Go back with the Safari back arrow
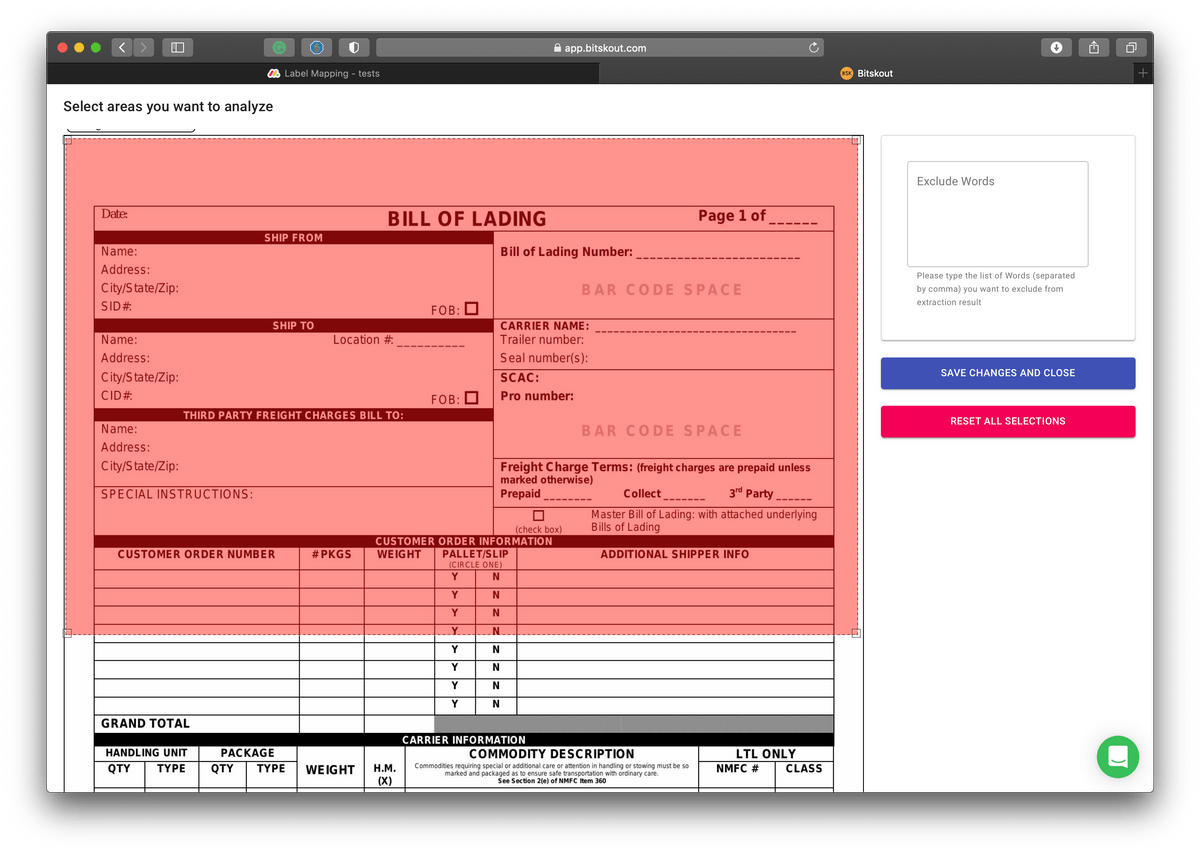This screenshot has height=854, width=1200. tap(122, 47)
